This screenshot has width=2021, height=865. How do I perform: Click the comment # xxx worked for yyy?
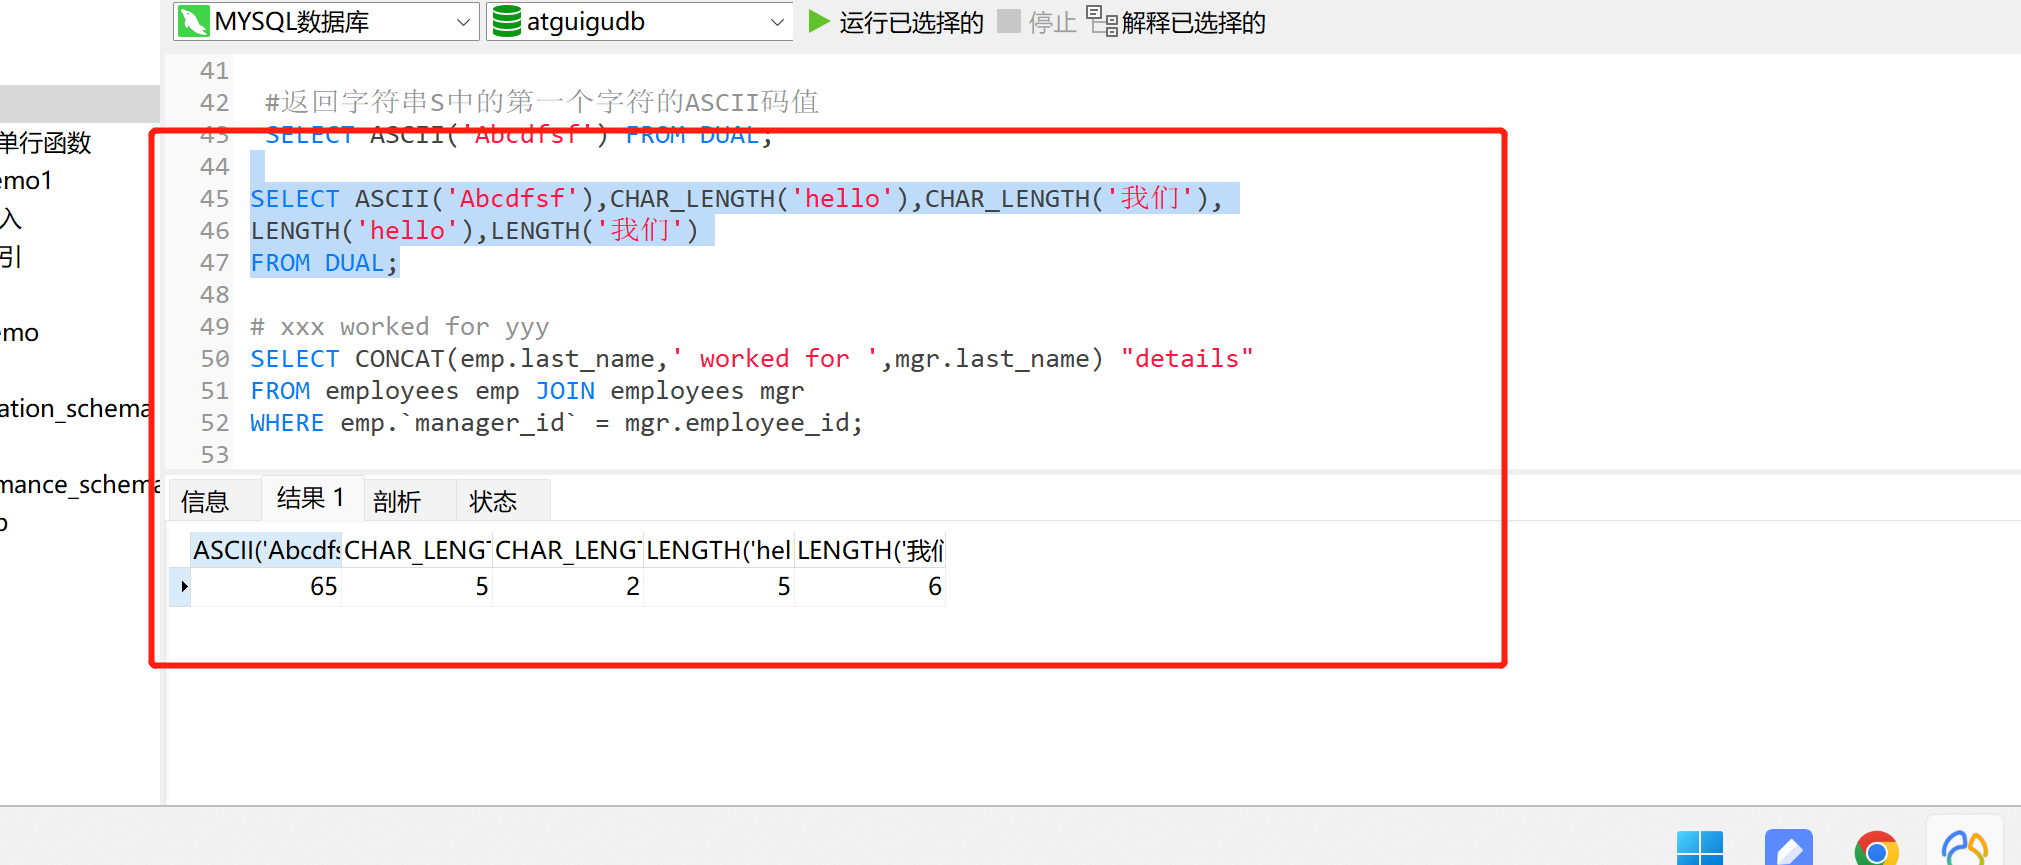[399, 327]
